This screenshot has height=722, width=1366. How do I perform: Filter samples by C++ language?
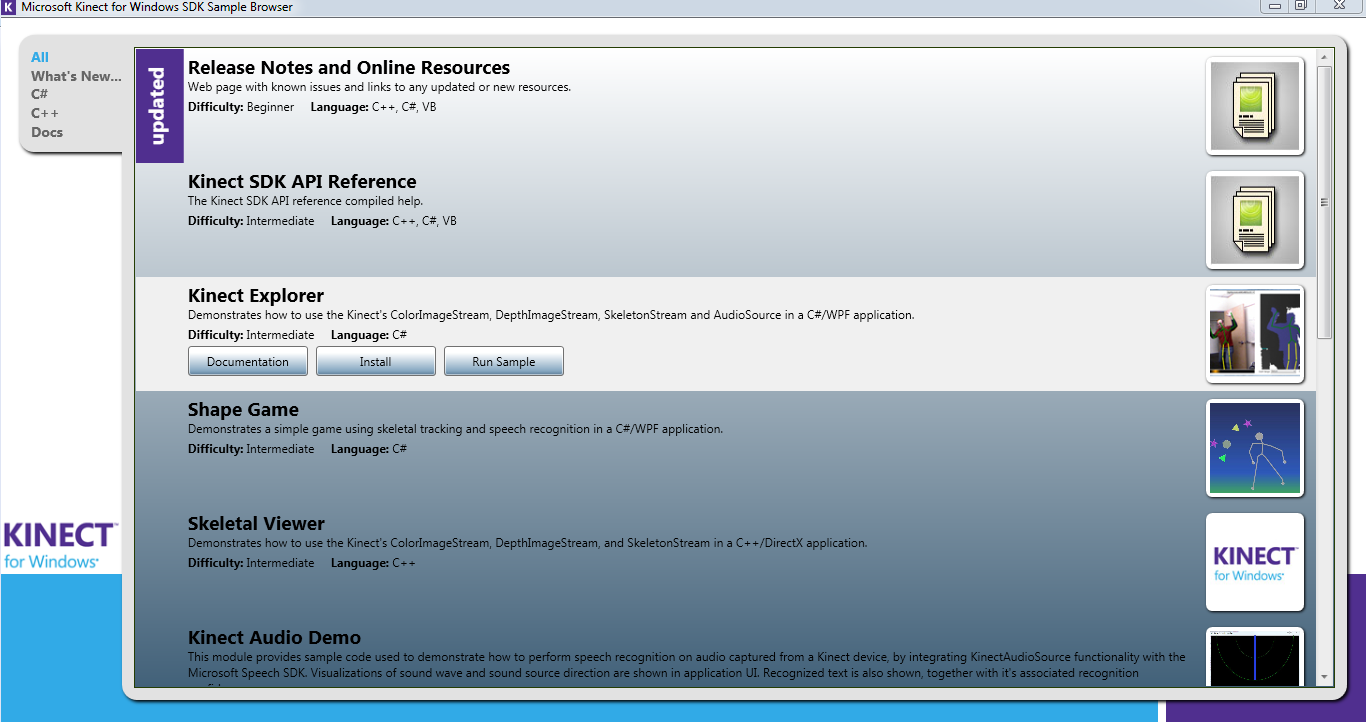pos(45,113)
